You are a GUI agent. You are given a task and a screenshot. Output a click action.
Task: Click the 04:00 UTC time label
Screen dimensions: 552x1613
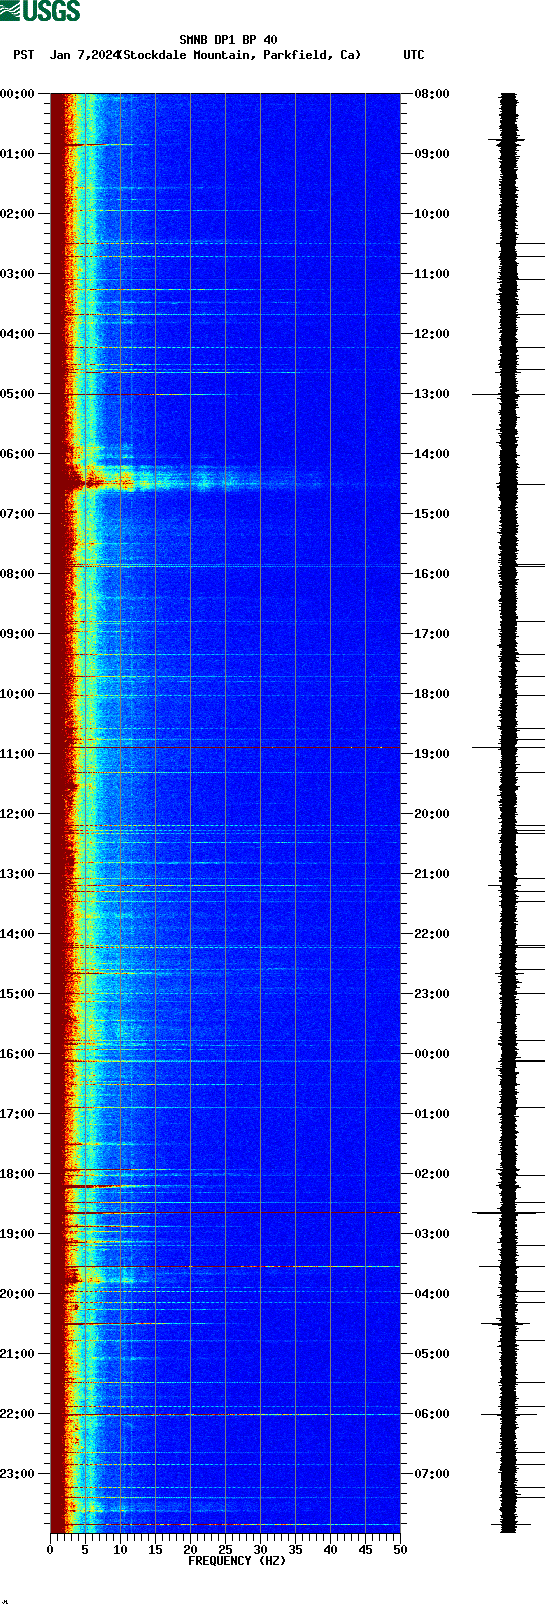(432, 1294)
